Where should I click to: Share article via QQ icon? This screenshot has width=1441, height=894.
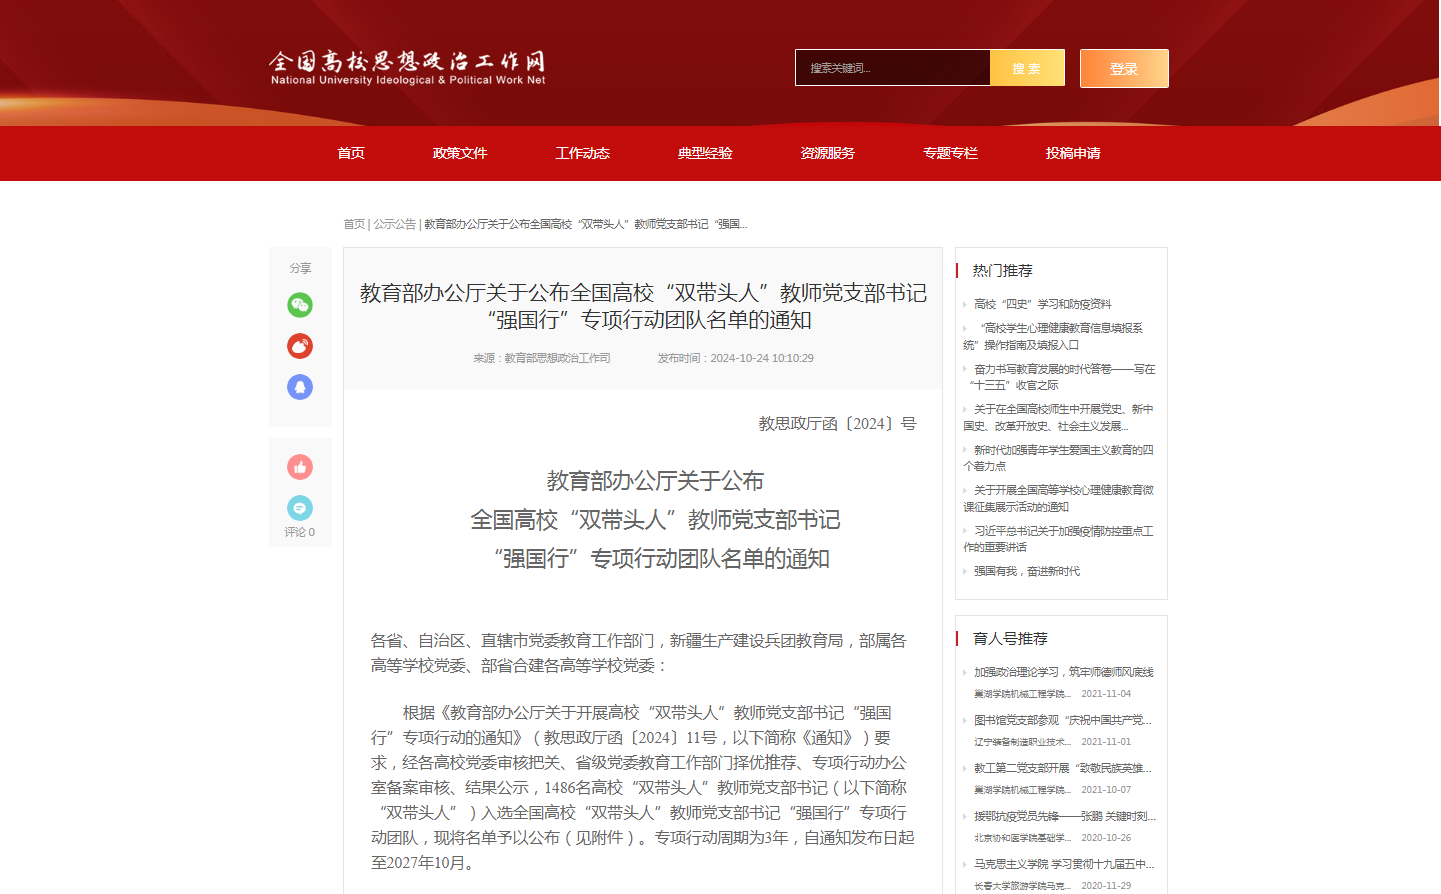(300, 387)
